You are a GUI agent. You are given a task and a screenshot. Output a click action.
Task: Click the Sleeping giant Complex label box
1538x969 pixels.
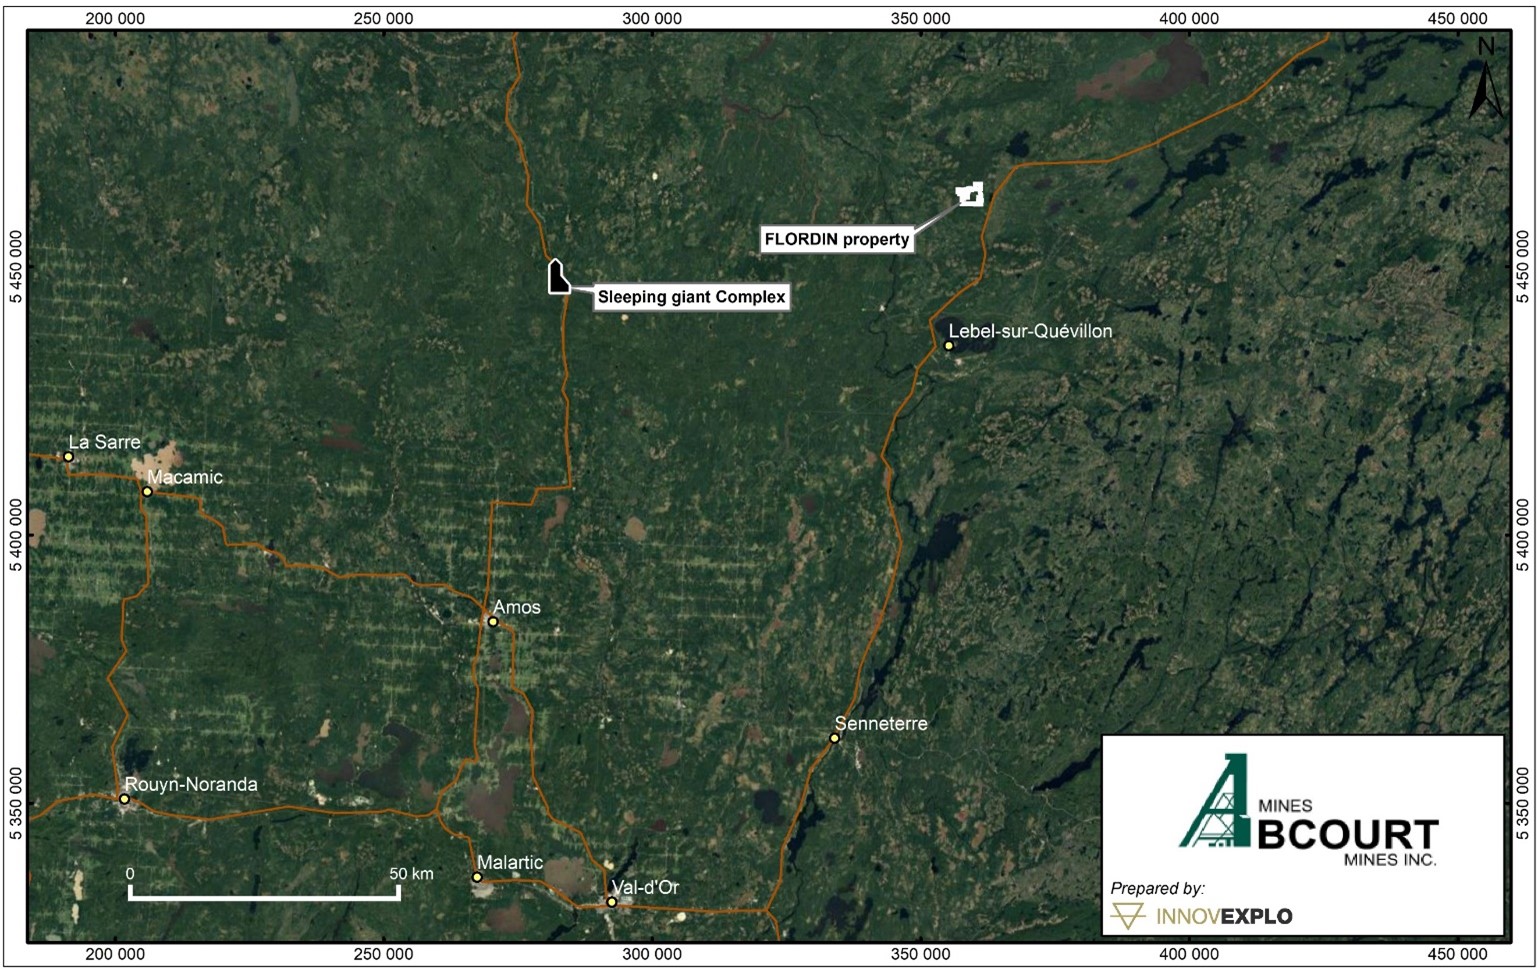pyautogui.click(x=691, y=297)
